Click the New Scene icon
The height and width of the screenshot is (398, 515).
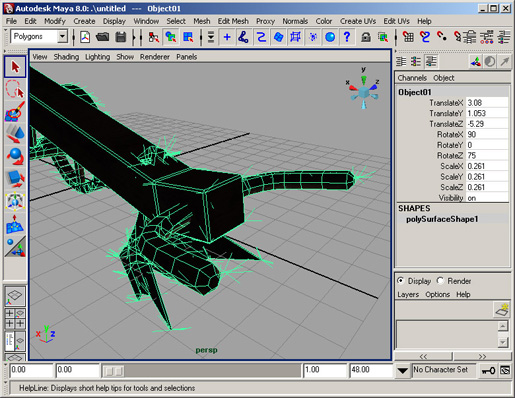pyautogui.click(x=85, y=37)
